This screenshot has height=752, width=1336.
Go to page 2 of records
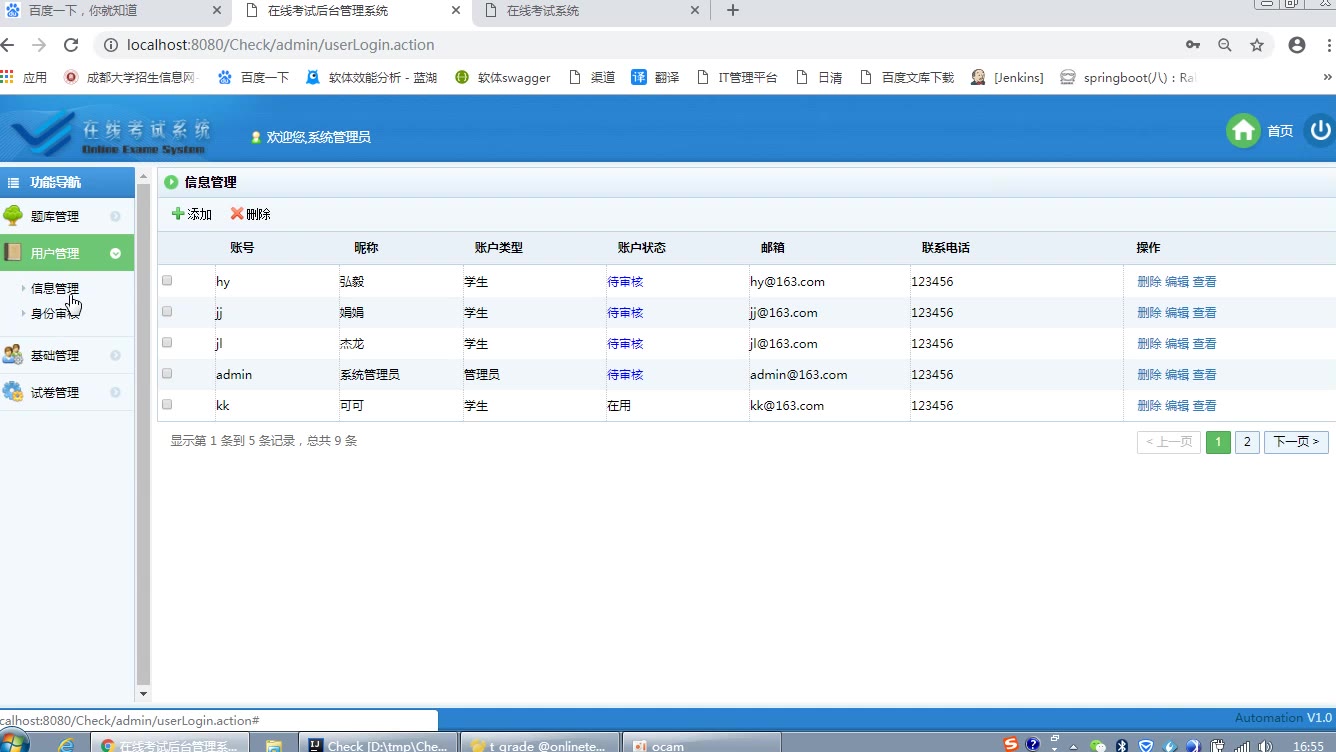[x=1247, y=442]
